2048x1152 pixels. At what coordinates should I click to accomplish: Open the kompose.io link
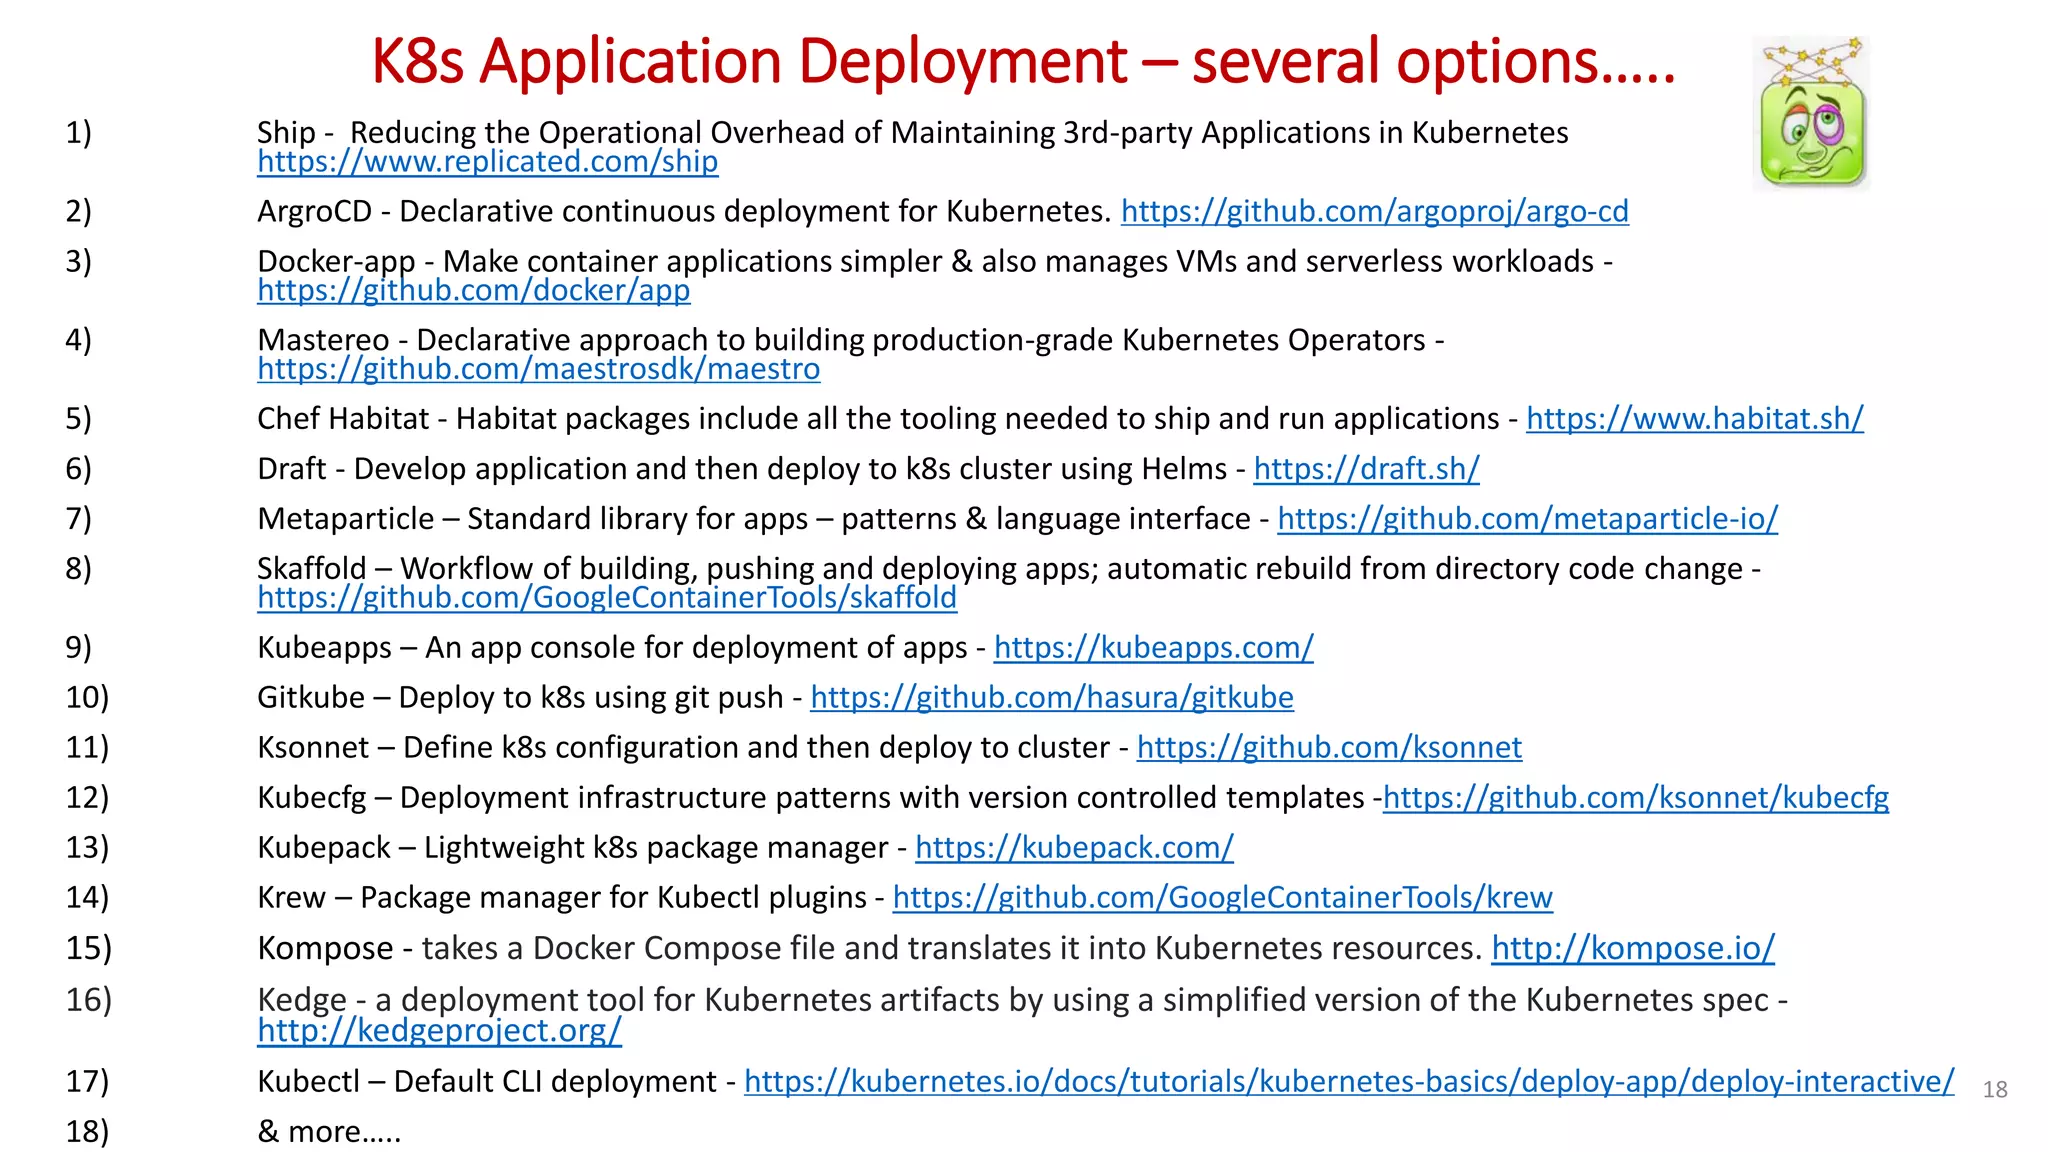(x=1634, y=948)
